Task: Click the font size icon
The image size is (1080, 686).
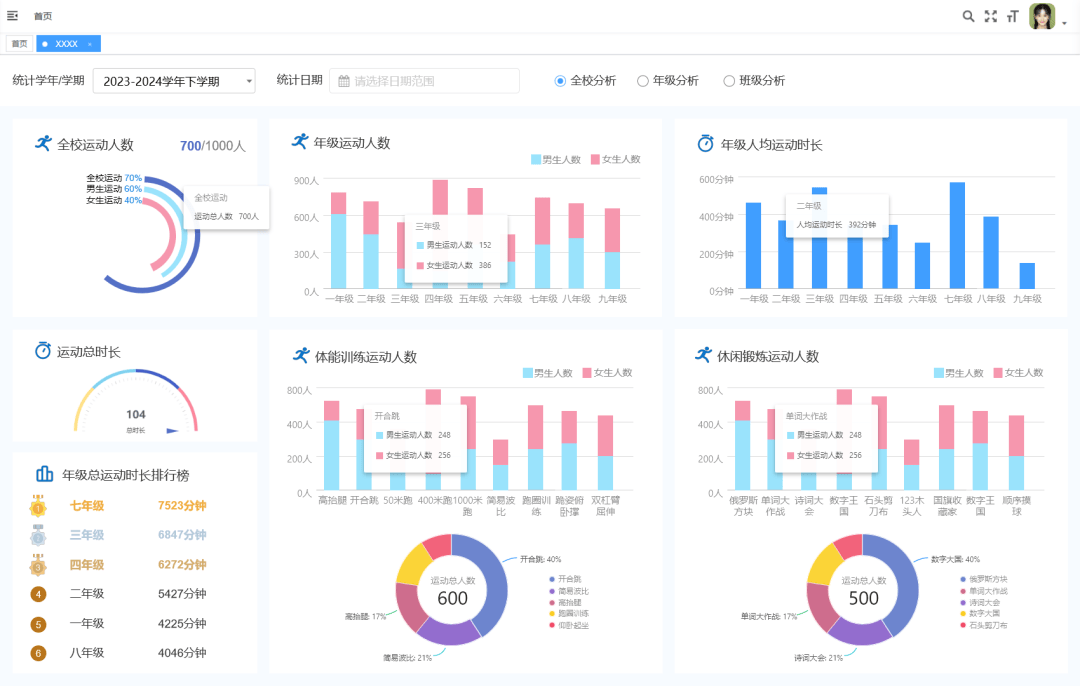Action: pos(1013,16)
